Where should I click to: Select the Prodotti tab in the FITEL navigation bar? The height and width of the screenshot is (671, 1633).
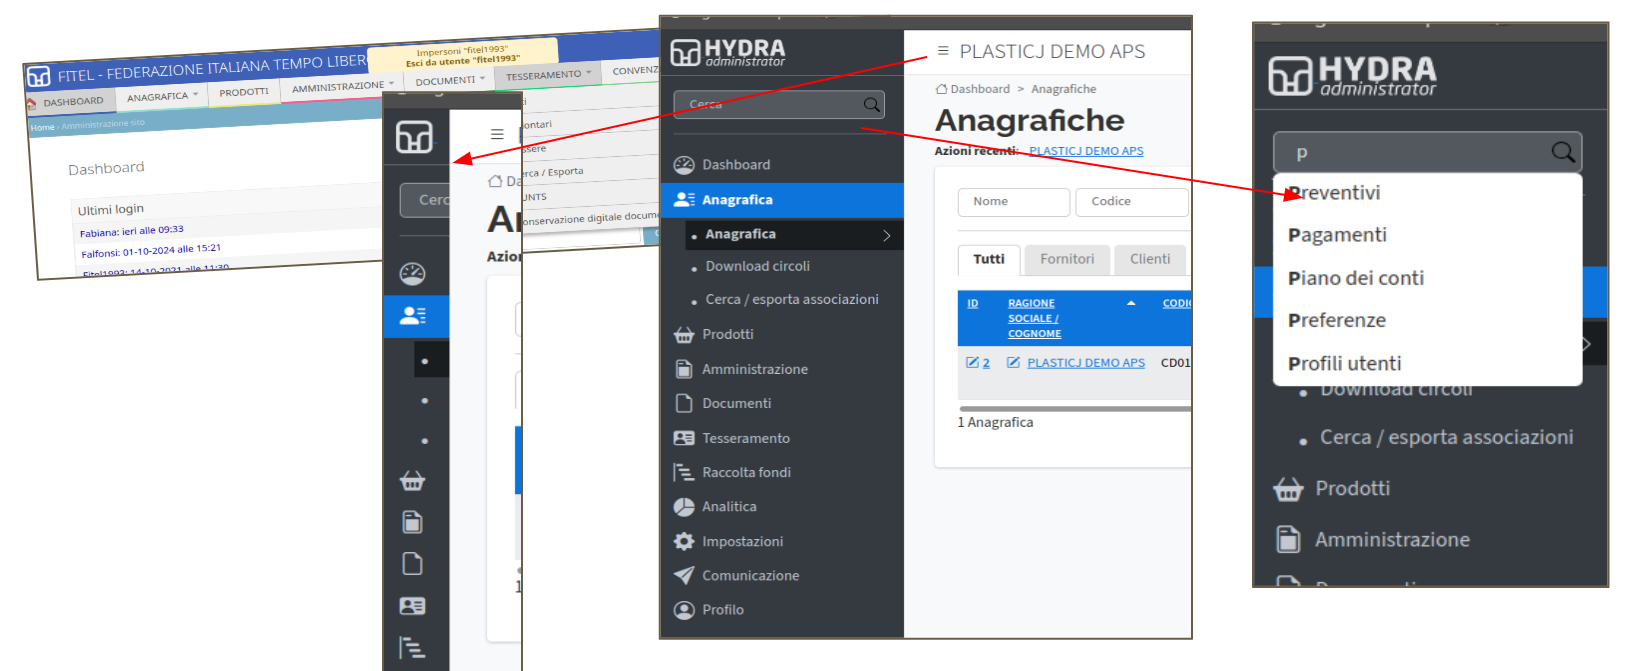pos(244,92)
